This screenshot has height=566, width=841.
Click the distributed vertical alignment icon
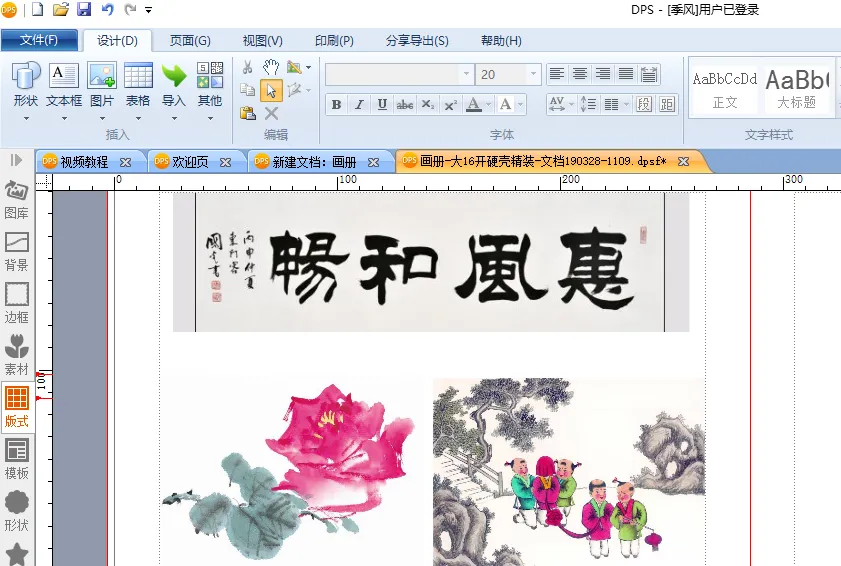[649, 74]
